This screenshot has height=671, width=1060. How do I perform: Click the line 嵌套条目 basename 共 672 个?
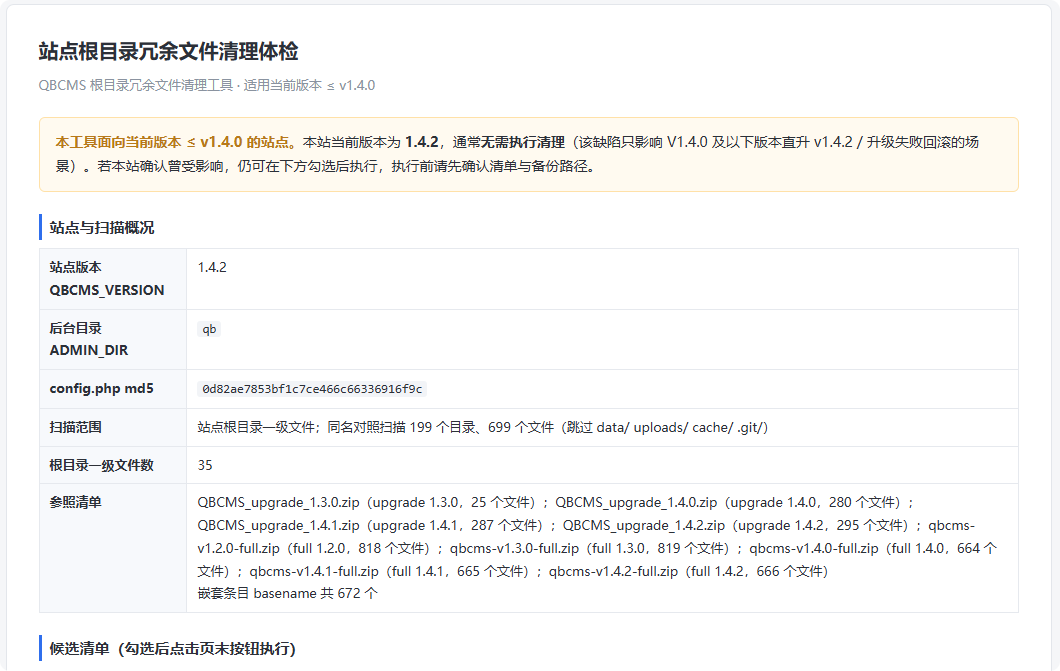[287, 593]
